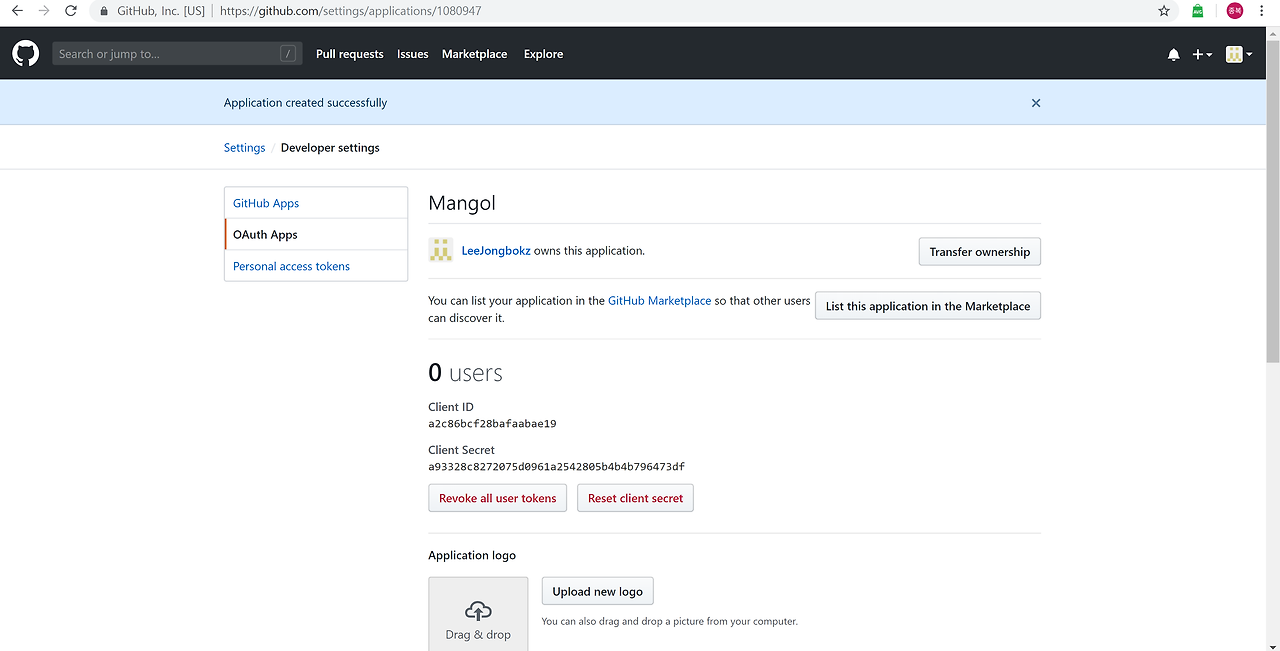
Task: Open the Chrome profile avatar
Action: pyautogui.click(x=1235, y=11)
